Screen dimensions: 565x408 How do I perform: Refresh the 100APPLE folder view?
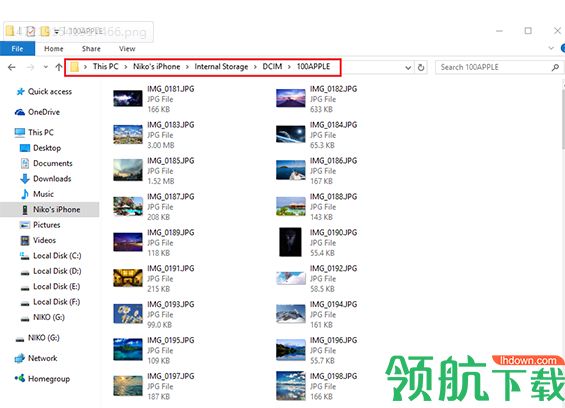(421, 67)
